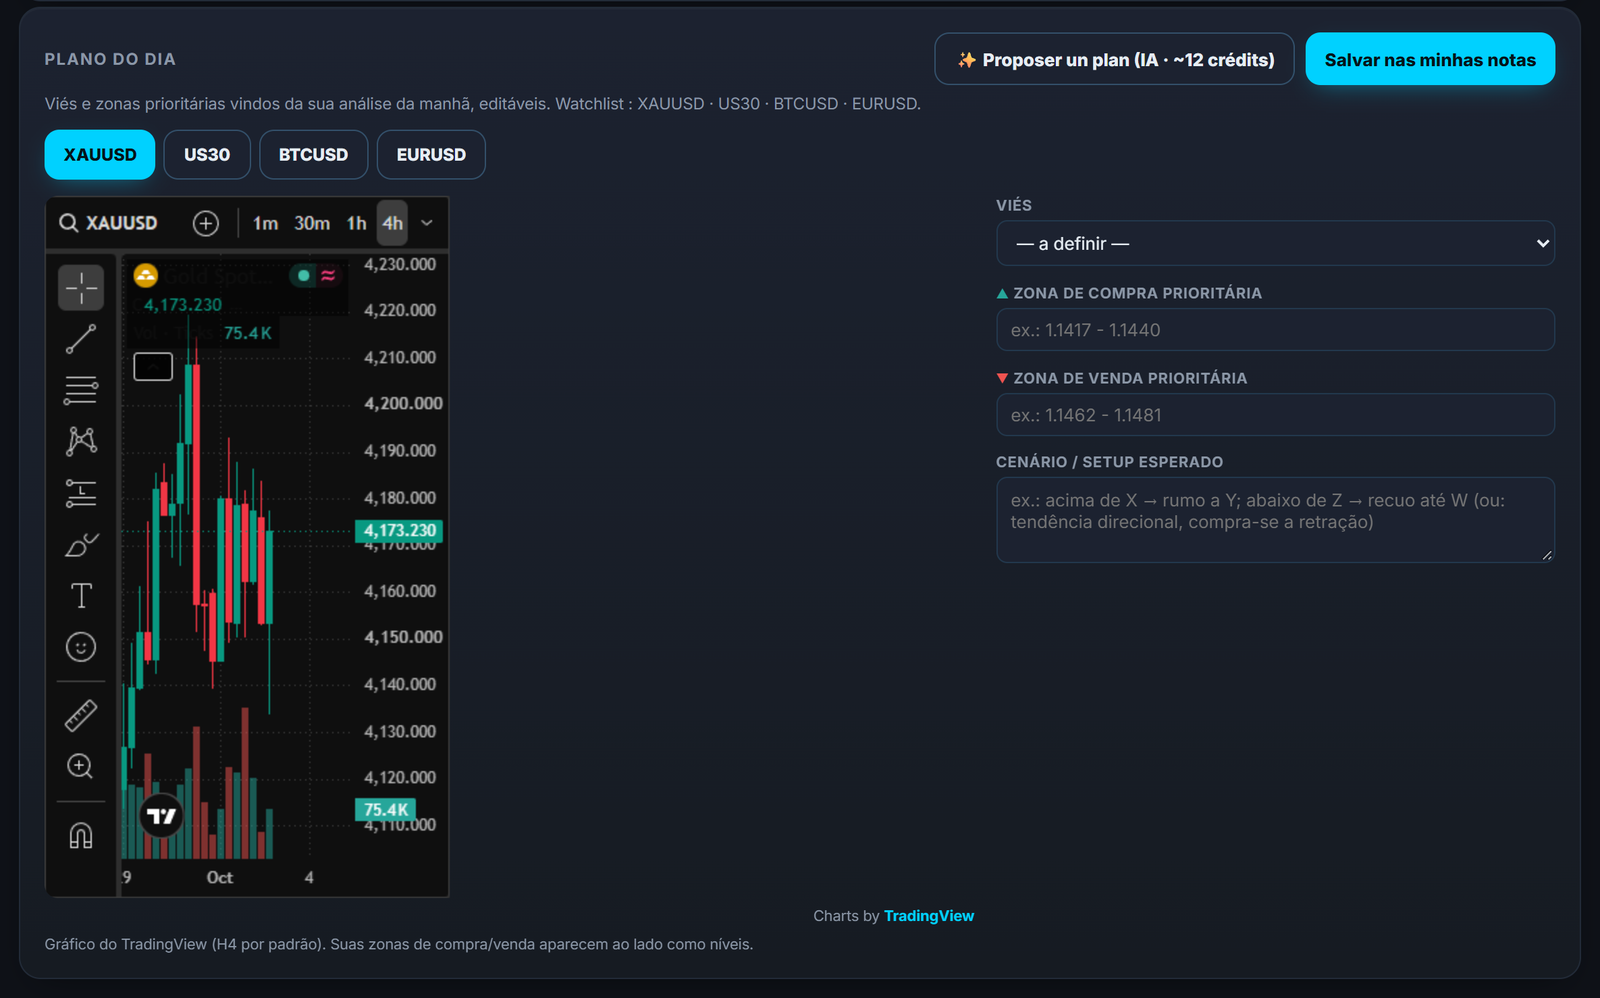Open the long position forecasting tool
The width and height of the screenshot is (1600, 998).
pyautogui.click(x=81, y=493)
